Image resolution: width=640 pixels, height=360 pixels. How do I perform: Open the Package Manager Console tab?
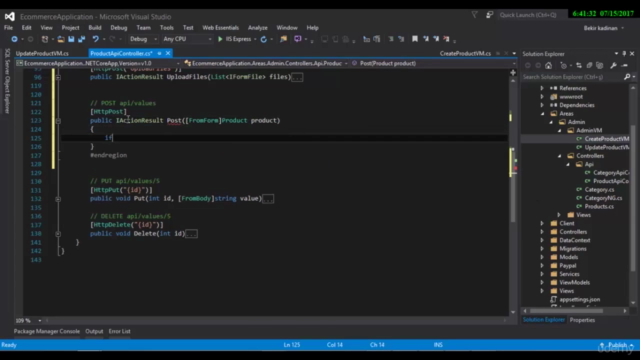pos(47,331)
